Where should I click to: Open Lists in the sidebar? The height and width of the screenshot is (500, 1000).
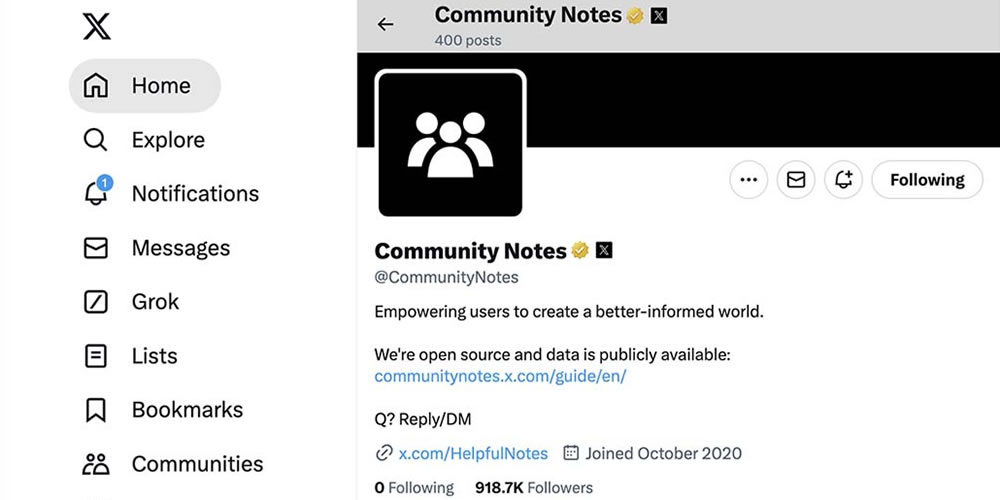click(131, 356)
